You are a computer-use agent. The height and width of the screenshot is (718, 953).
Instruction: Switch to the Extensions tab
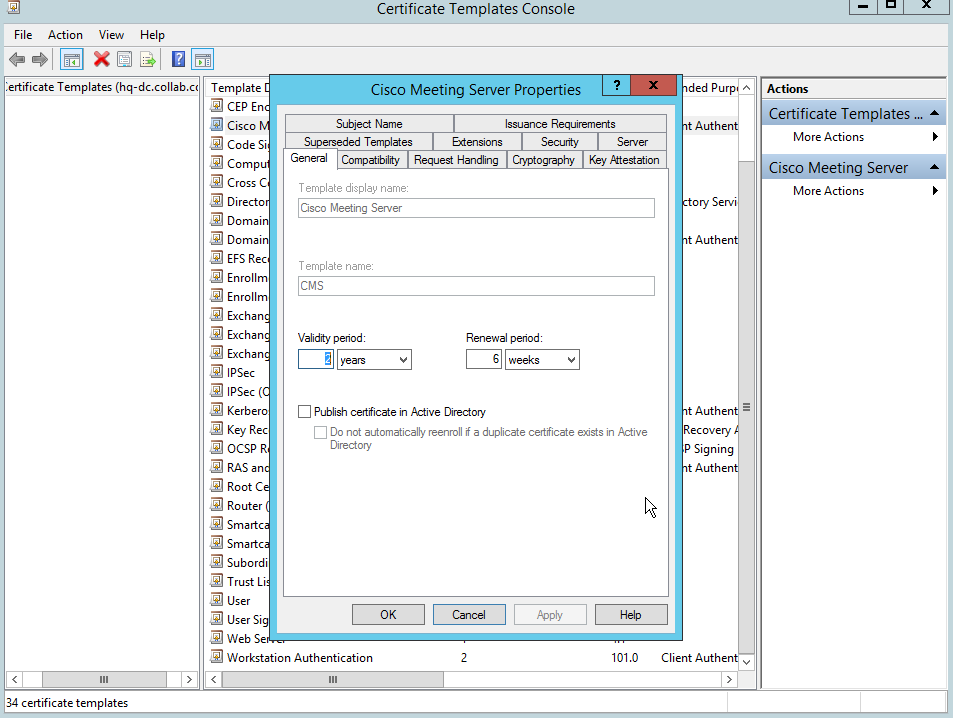(x=477, y=142)
